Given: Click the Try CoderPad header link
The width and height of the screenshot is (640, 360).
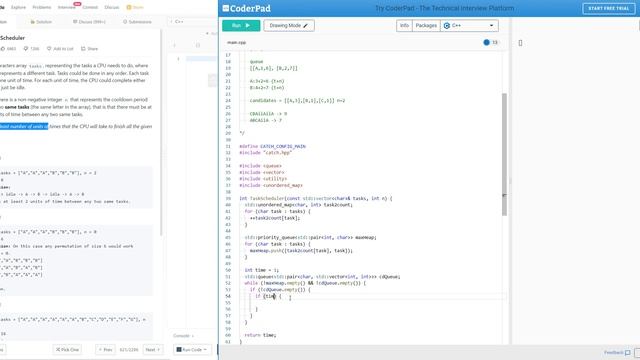Looking at the screenshot, I should click(x=444, y=8).
